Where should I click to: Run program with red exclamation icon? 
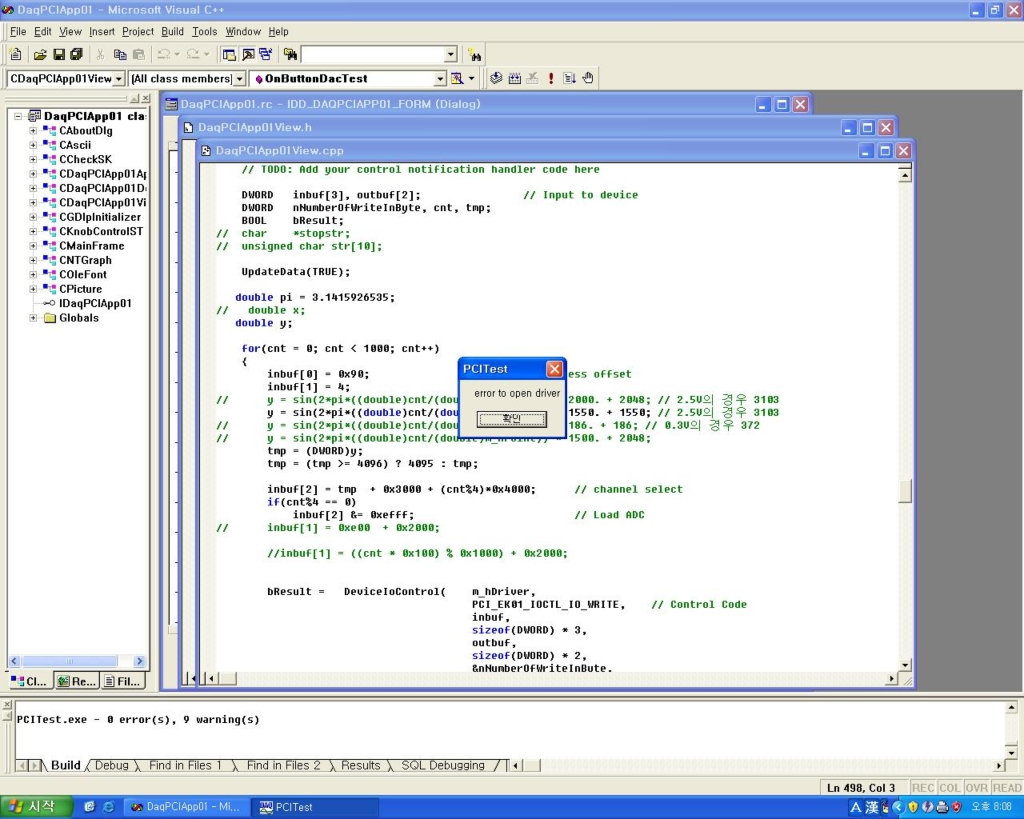[551, 78]
